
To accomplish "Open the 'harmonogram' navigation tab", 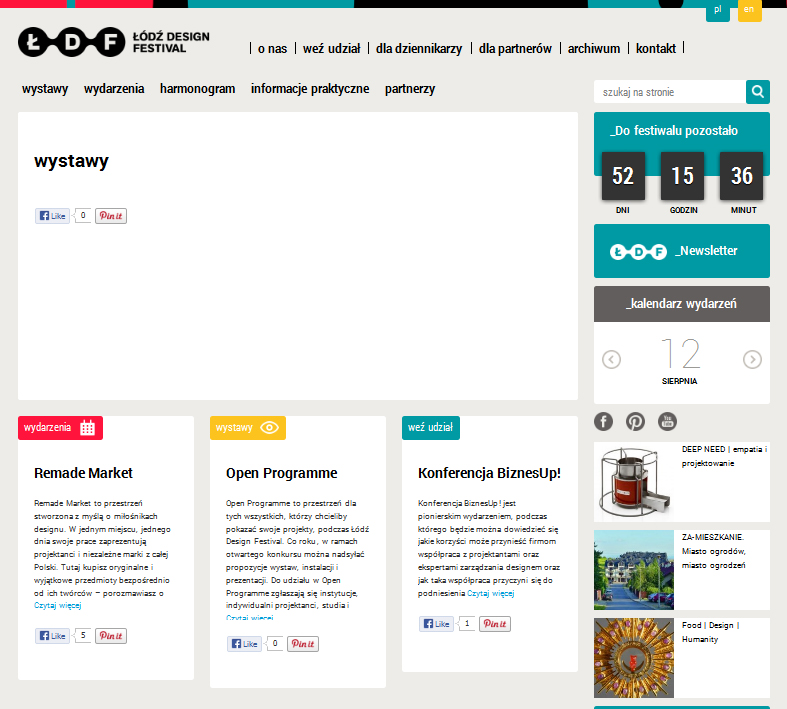I will pos(197,89).
